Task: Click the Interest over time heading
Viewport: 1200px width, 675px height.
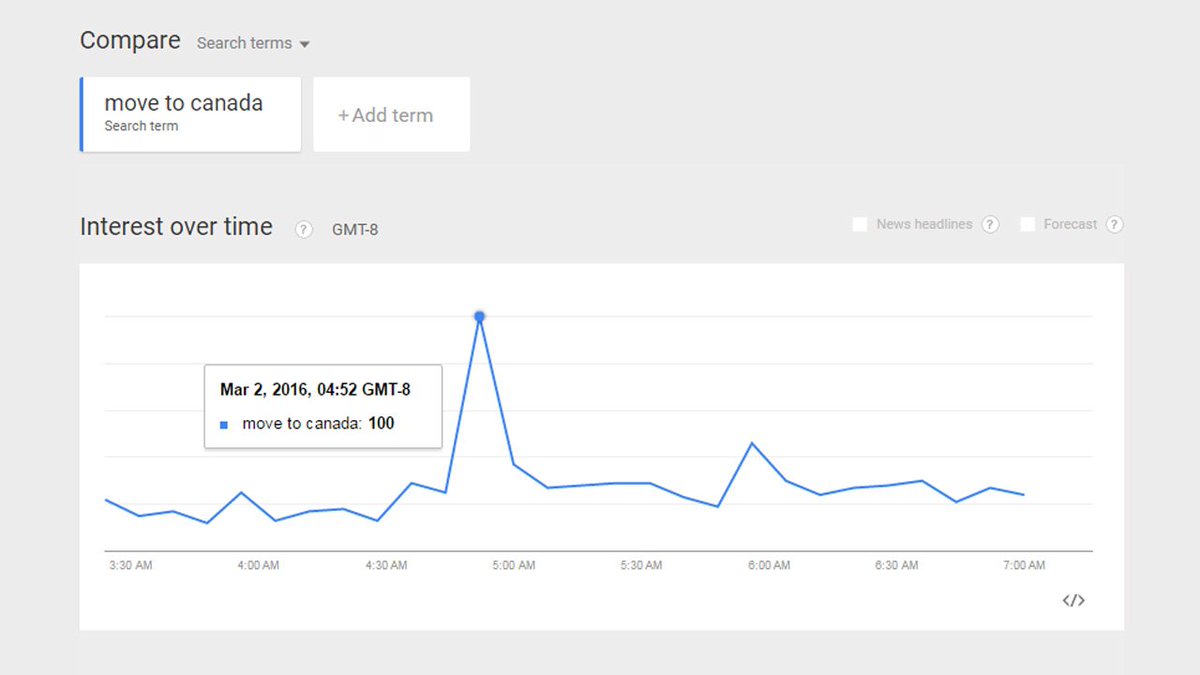Action: 176,227
